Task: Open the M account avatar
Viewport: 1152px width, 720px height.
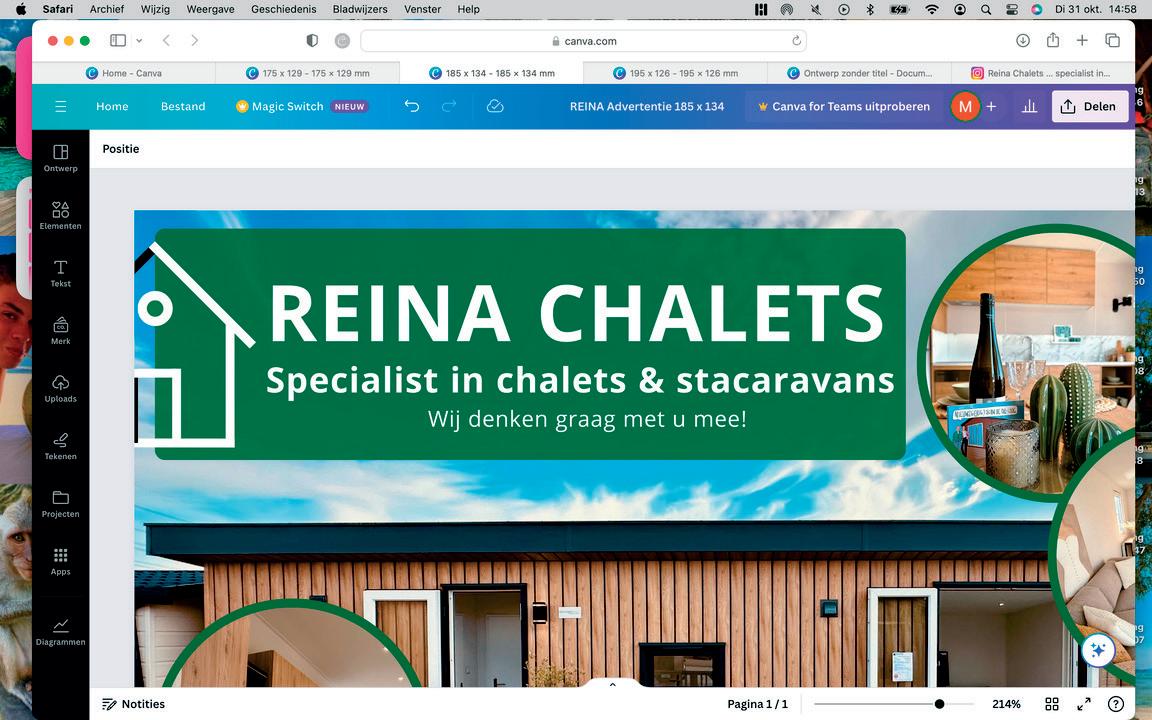Action: pos(965,107)
